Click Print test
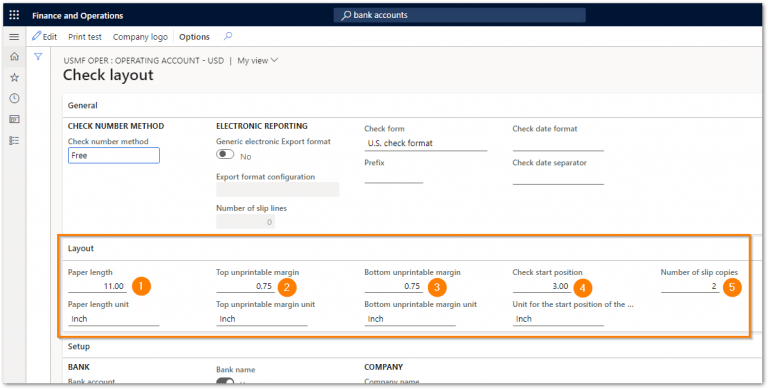Image resolution: width=768 pixels, height=389 pixels. (85, 37)
